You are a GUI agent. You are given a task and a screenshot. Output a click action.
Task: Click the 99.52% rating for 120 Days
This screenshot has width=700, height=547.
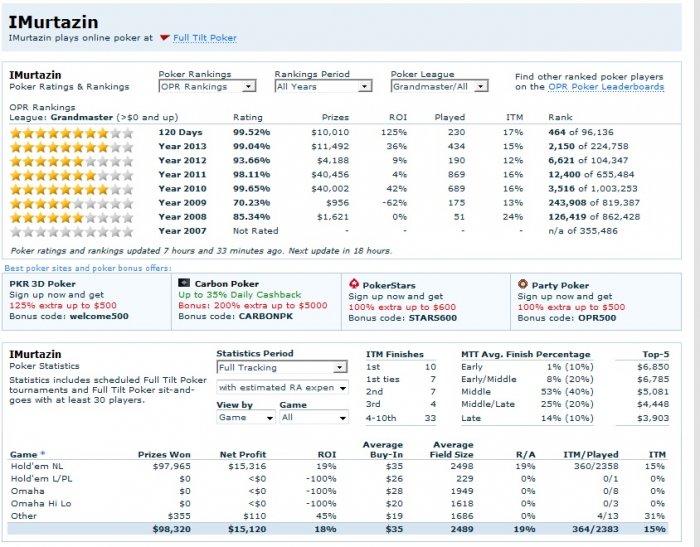coord(251,133)
